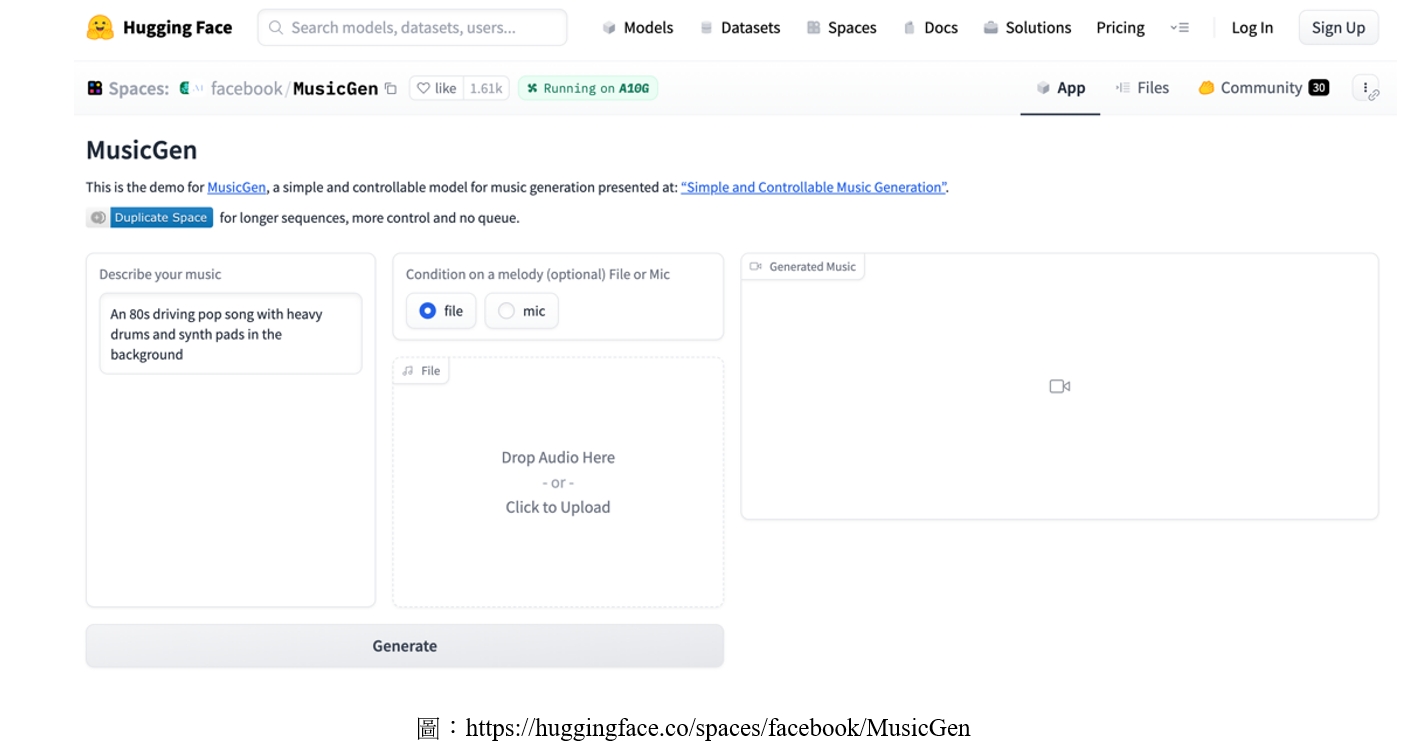The width and height of the screenshot is (1406, 745).
Task: Expand the more navigation menu dropdown
Action: pyautogui.click(x=1180, y=28)
